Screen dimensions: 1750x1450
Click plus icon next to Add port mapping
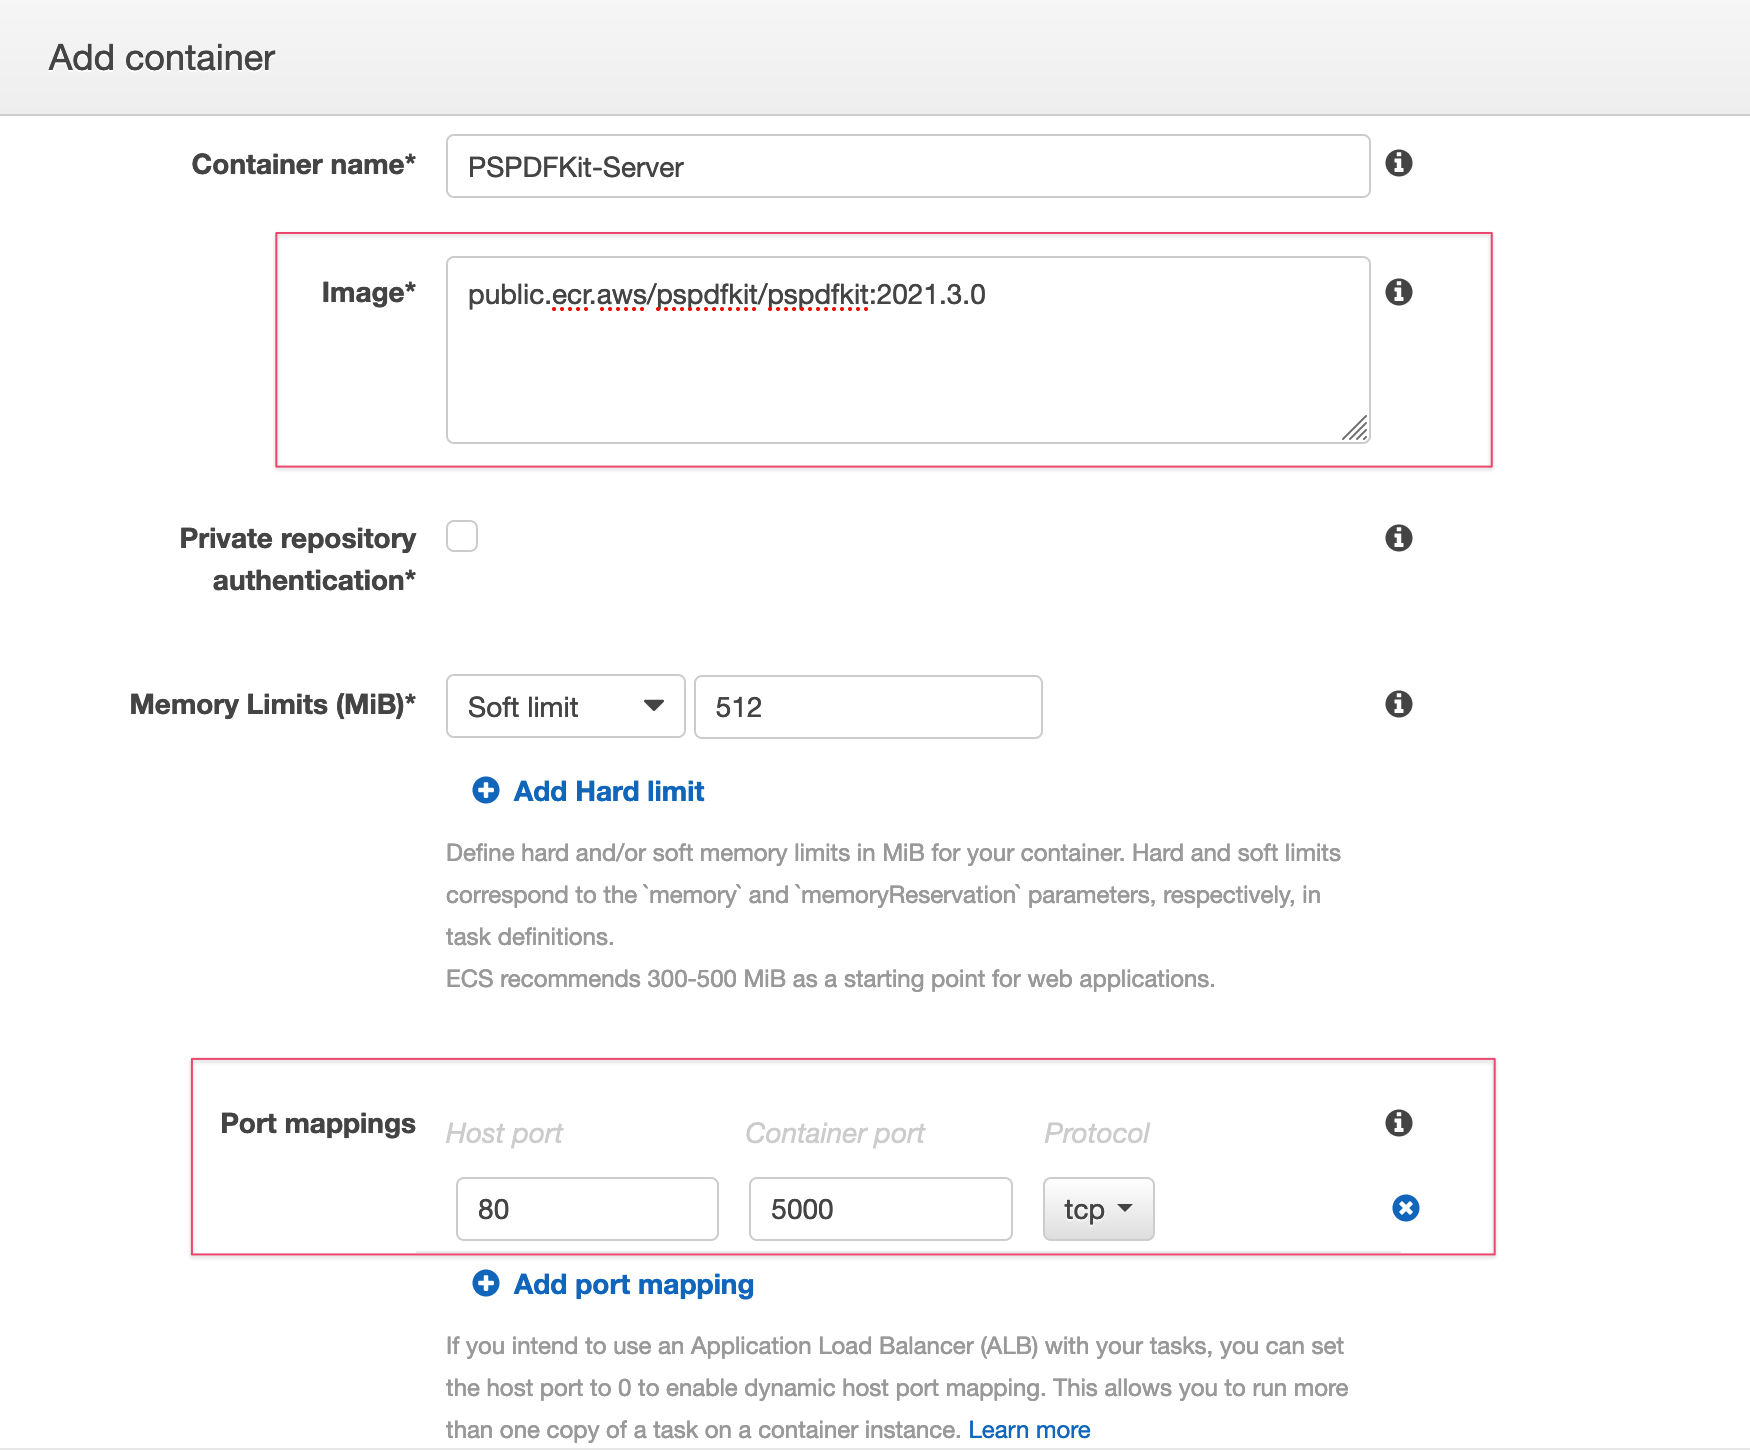[x=486, y=1283]
